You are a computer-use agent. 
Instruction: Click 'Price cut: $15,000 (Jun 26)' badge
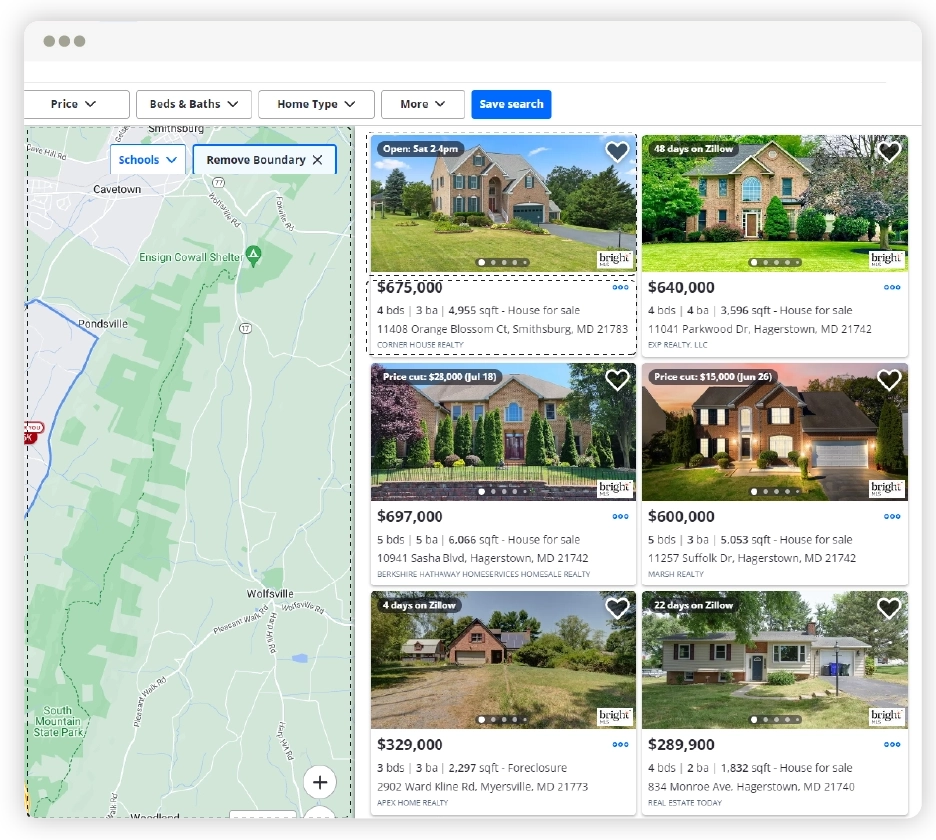tap(713, 377)
